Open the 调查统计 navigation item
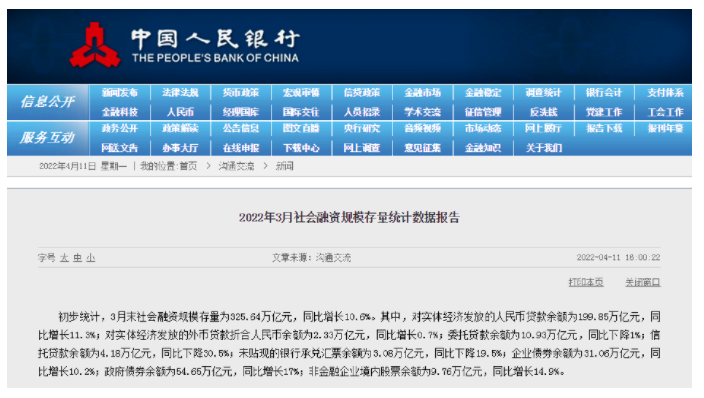 [x=544, y=93]
